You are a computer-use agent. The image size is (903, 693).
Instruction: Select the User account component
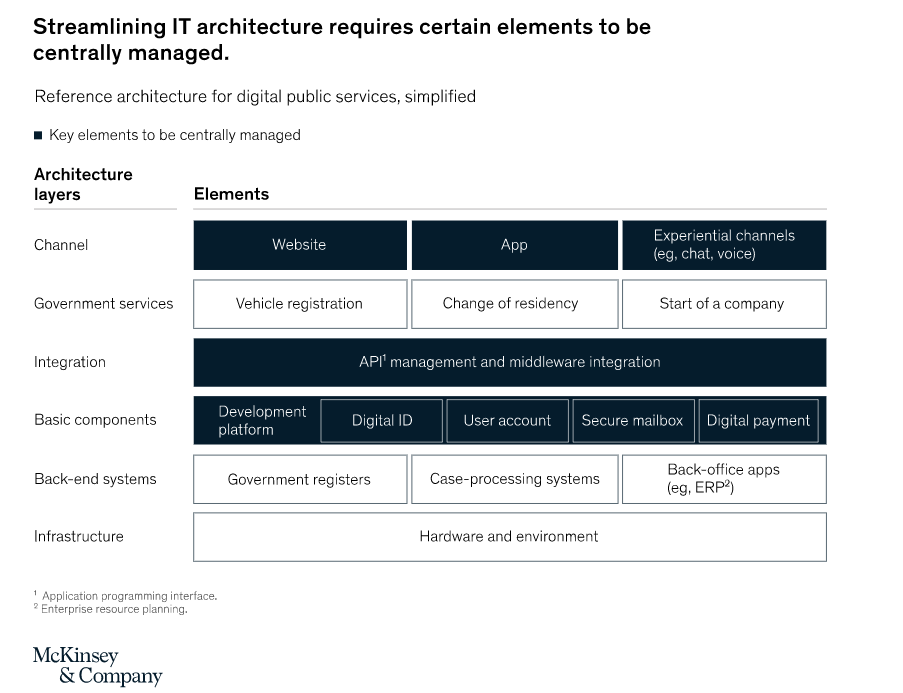click(x=507, y=421)
